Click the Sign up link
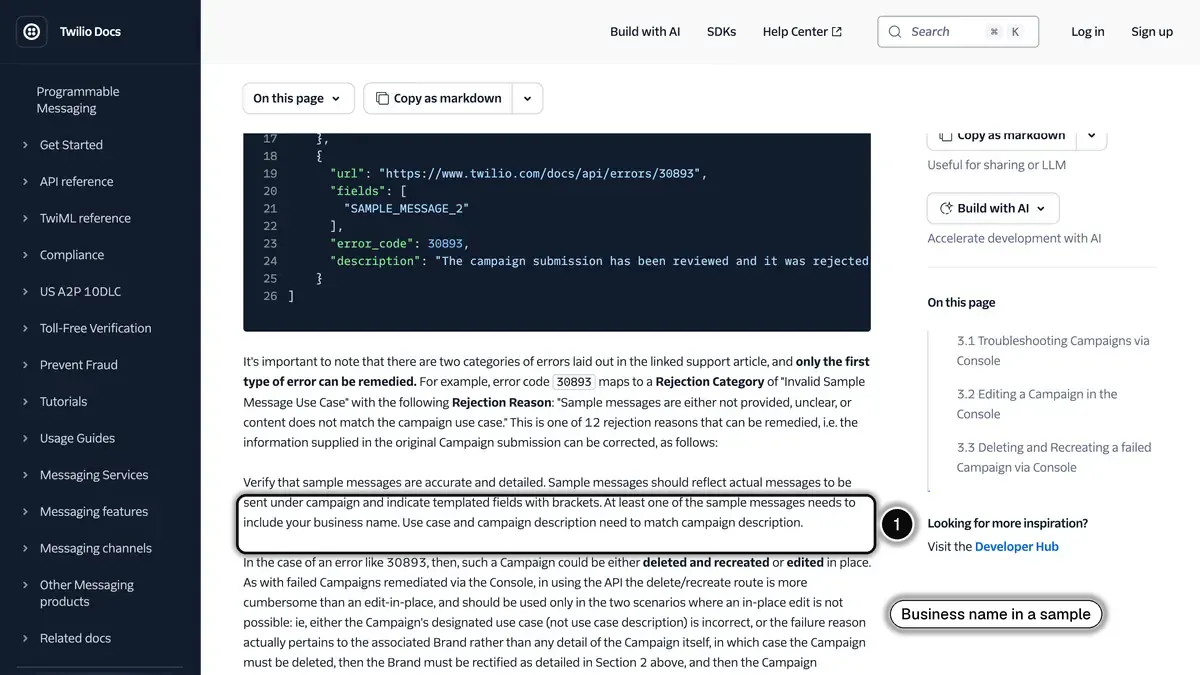The width and height of the screenshot is (1200, 675). (x=1152, y=32)
